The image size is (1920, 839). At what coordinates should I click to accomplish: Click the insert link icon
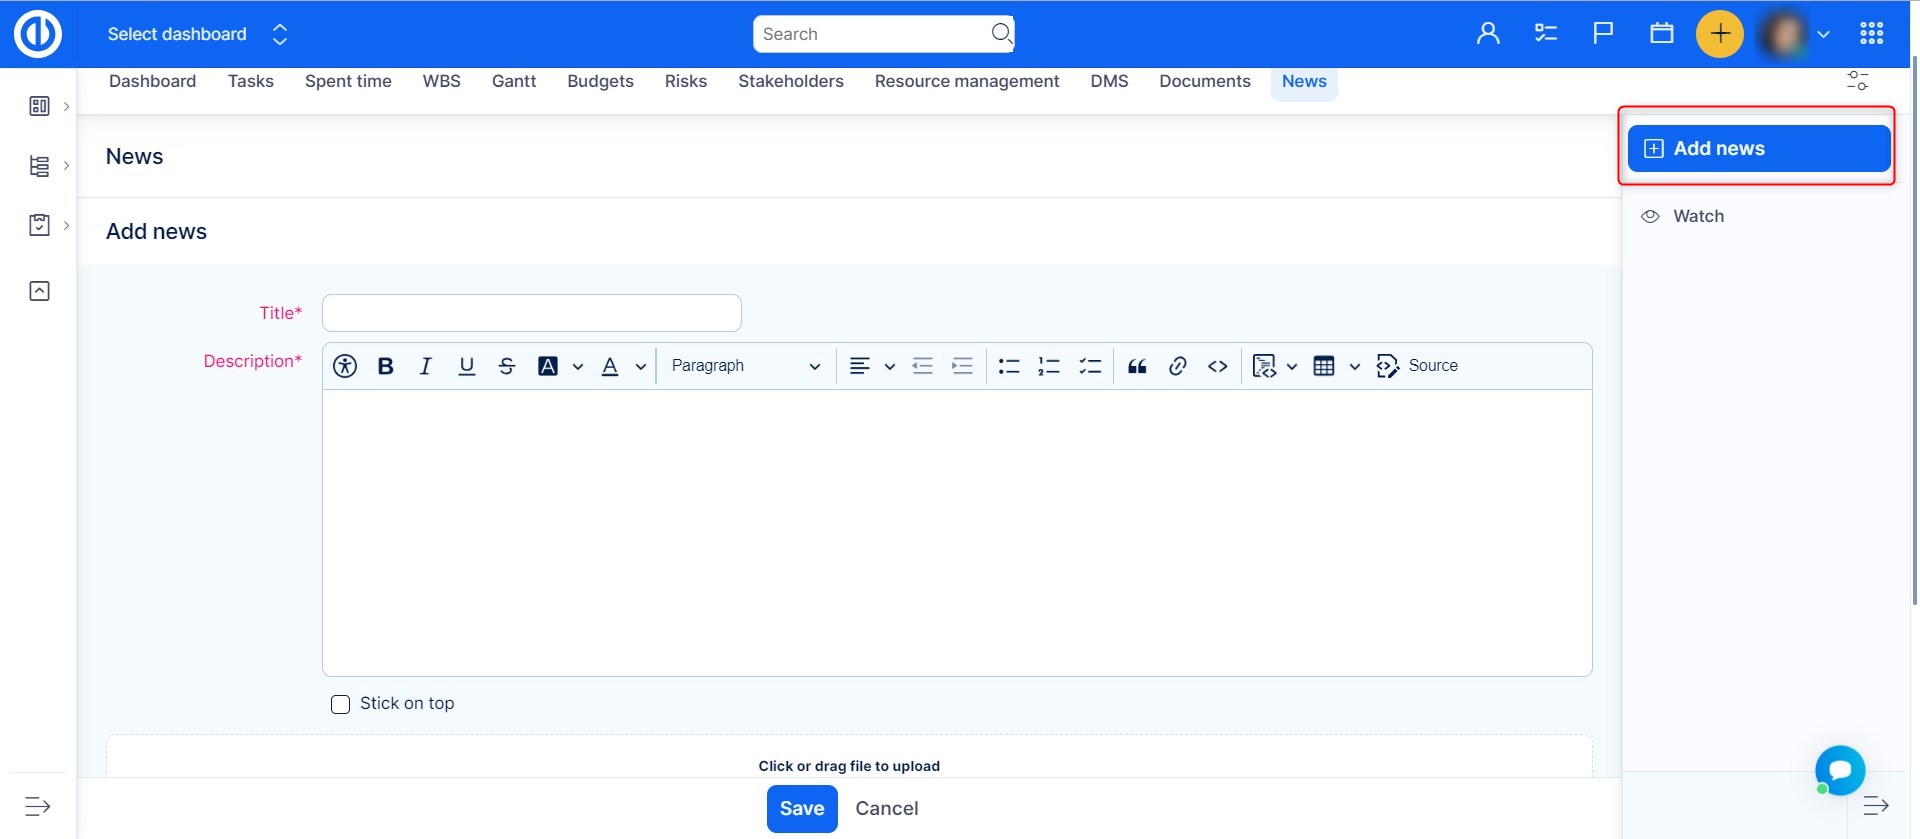(1177, 366)
